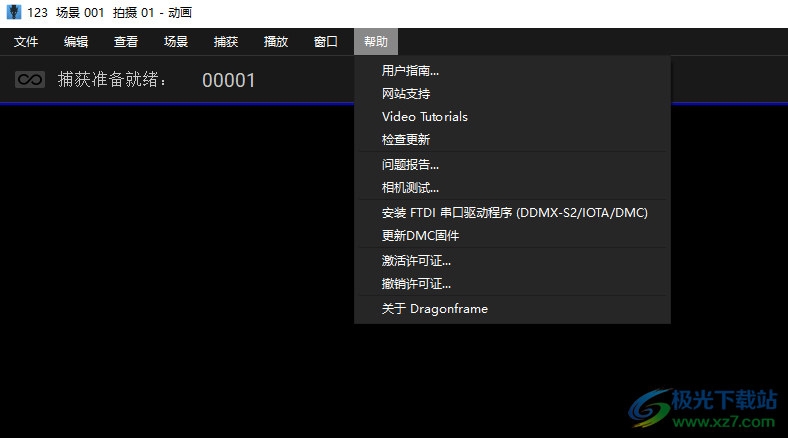Click the 捕获准备就绪 status label
This screenshot has height=438, width=788.
tap(112, 79)
